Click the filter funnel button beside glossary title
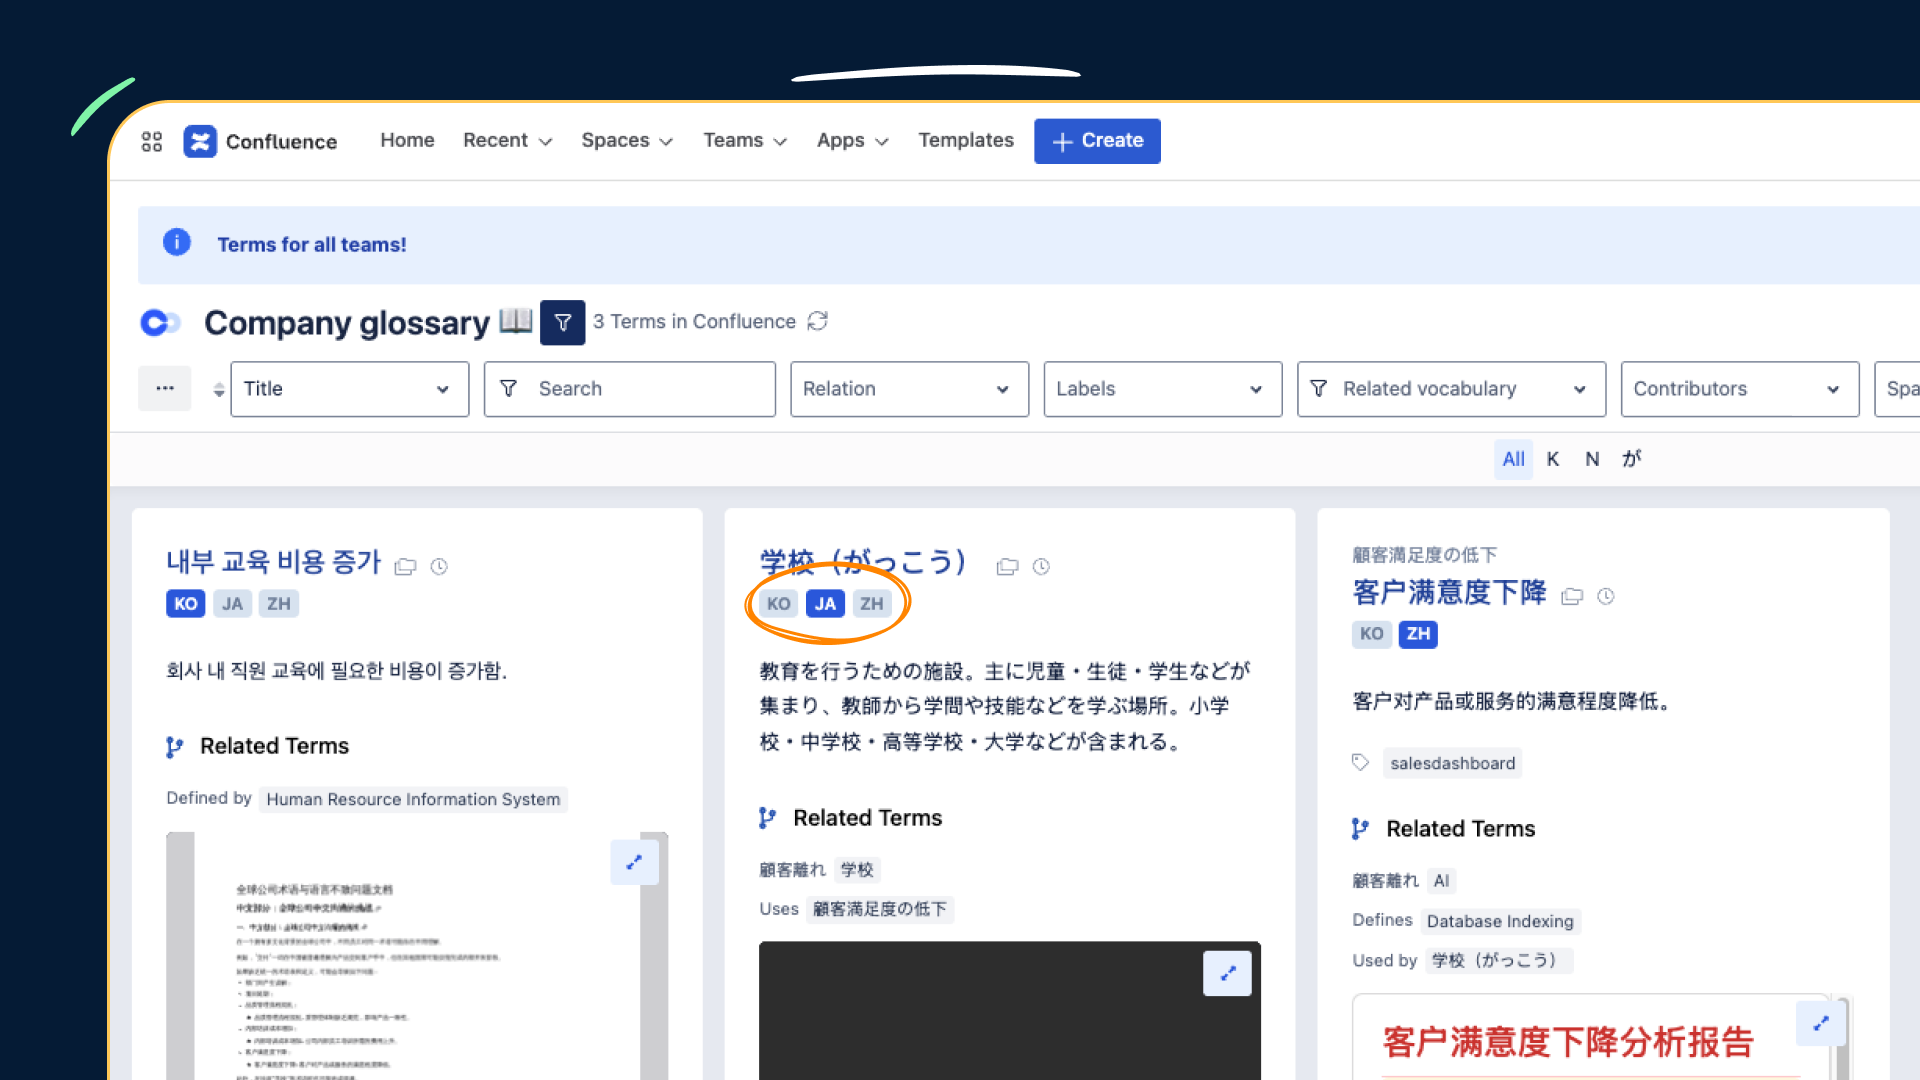1920x1080 pixels. [562, 322]
